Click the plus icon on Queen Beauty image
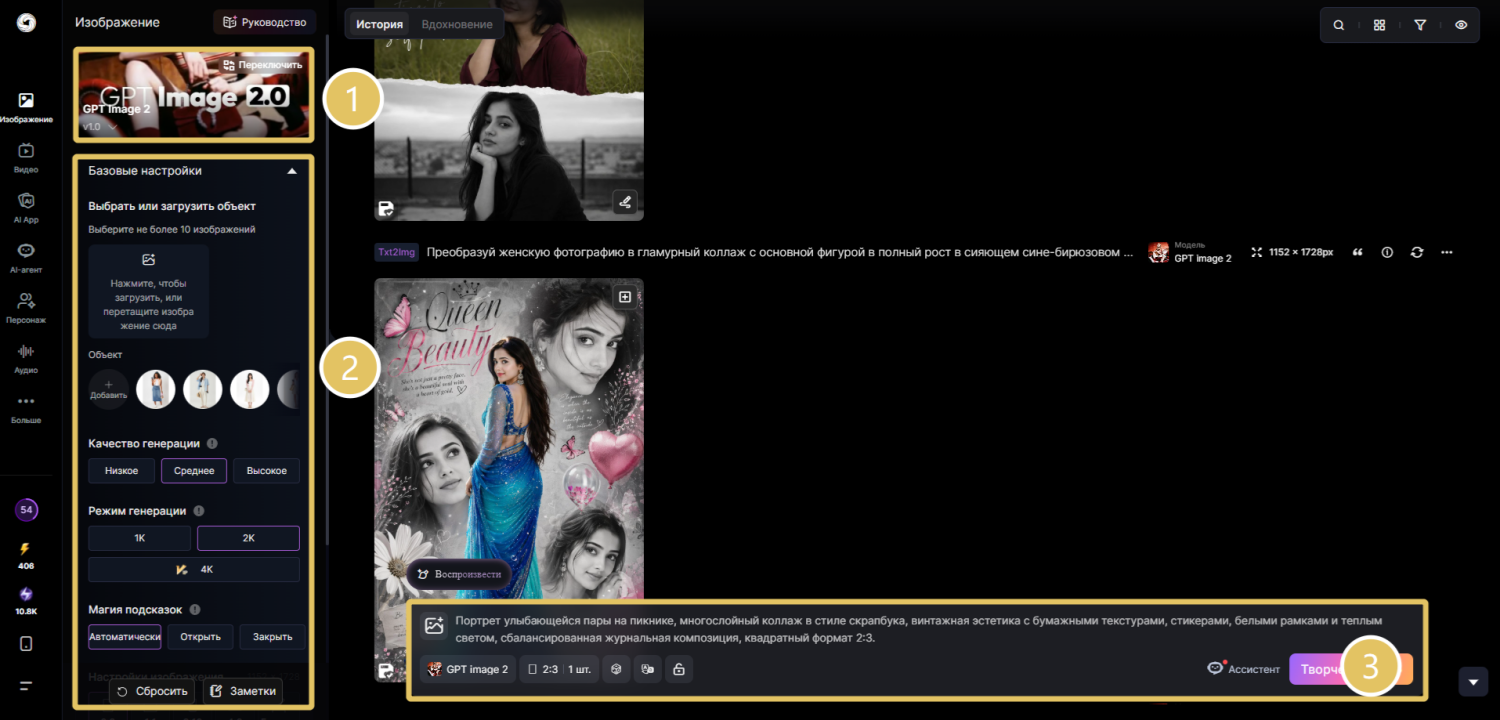 click(625, 297)
